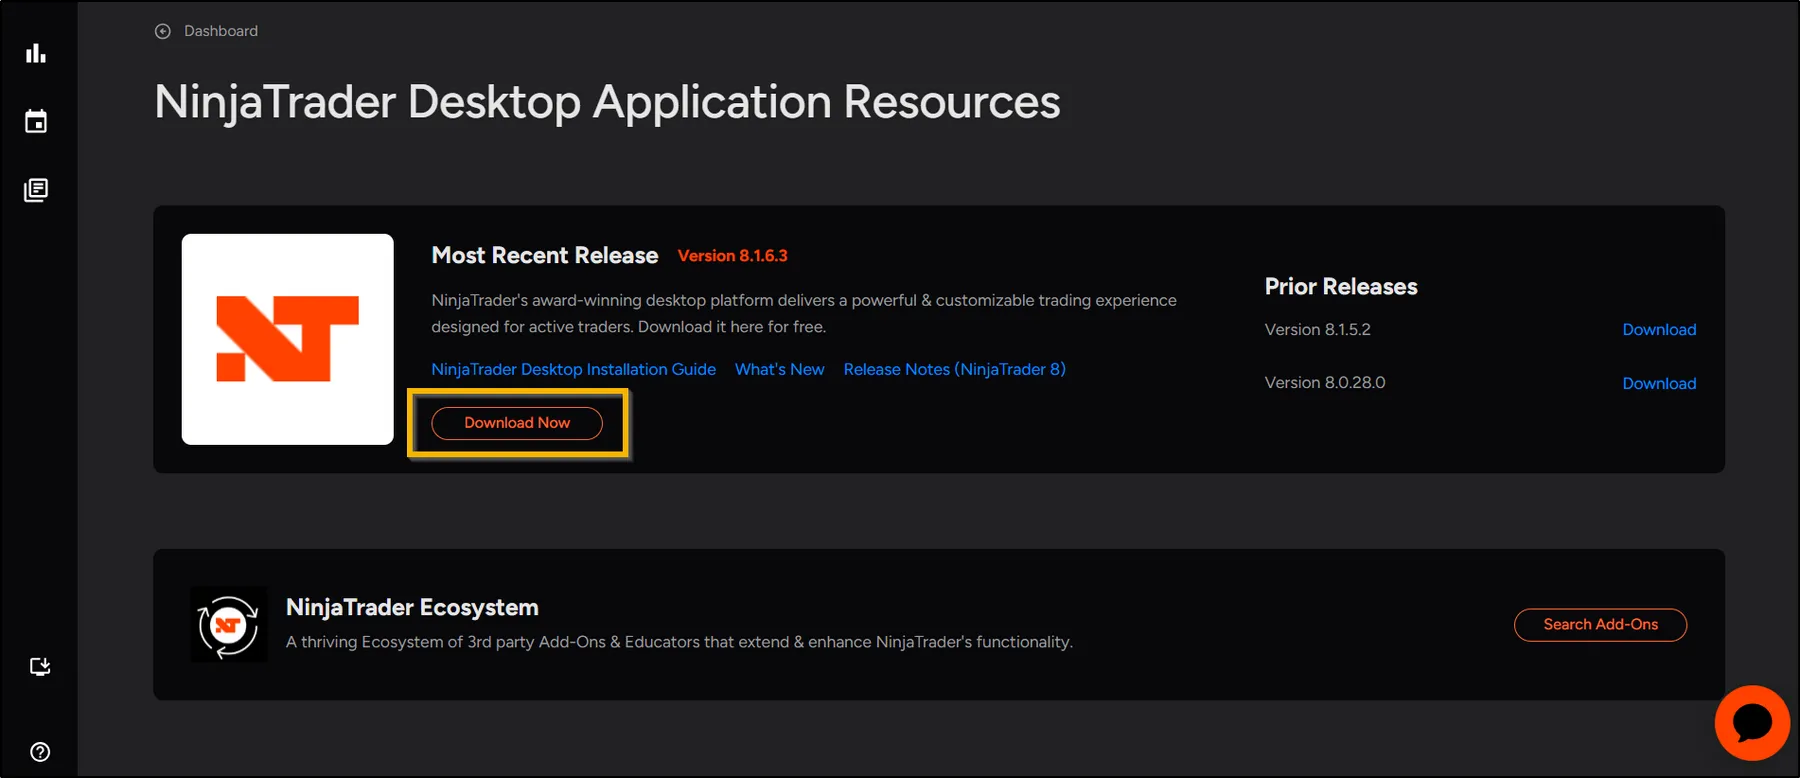Click the Version 8.1.6.3 label
The height and width of the screenshot is (778, 1800).
tap(733, 256)
